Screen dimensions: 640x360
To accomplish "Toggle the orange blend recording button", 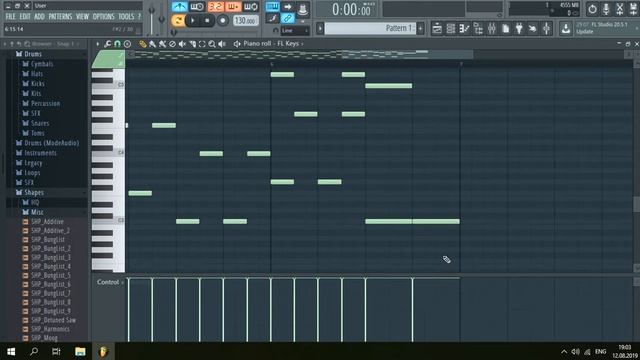I will pos(233,7).
